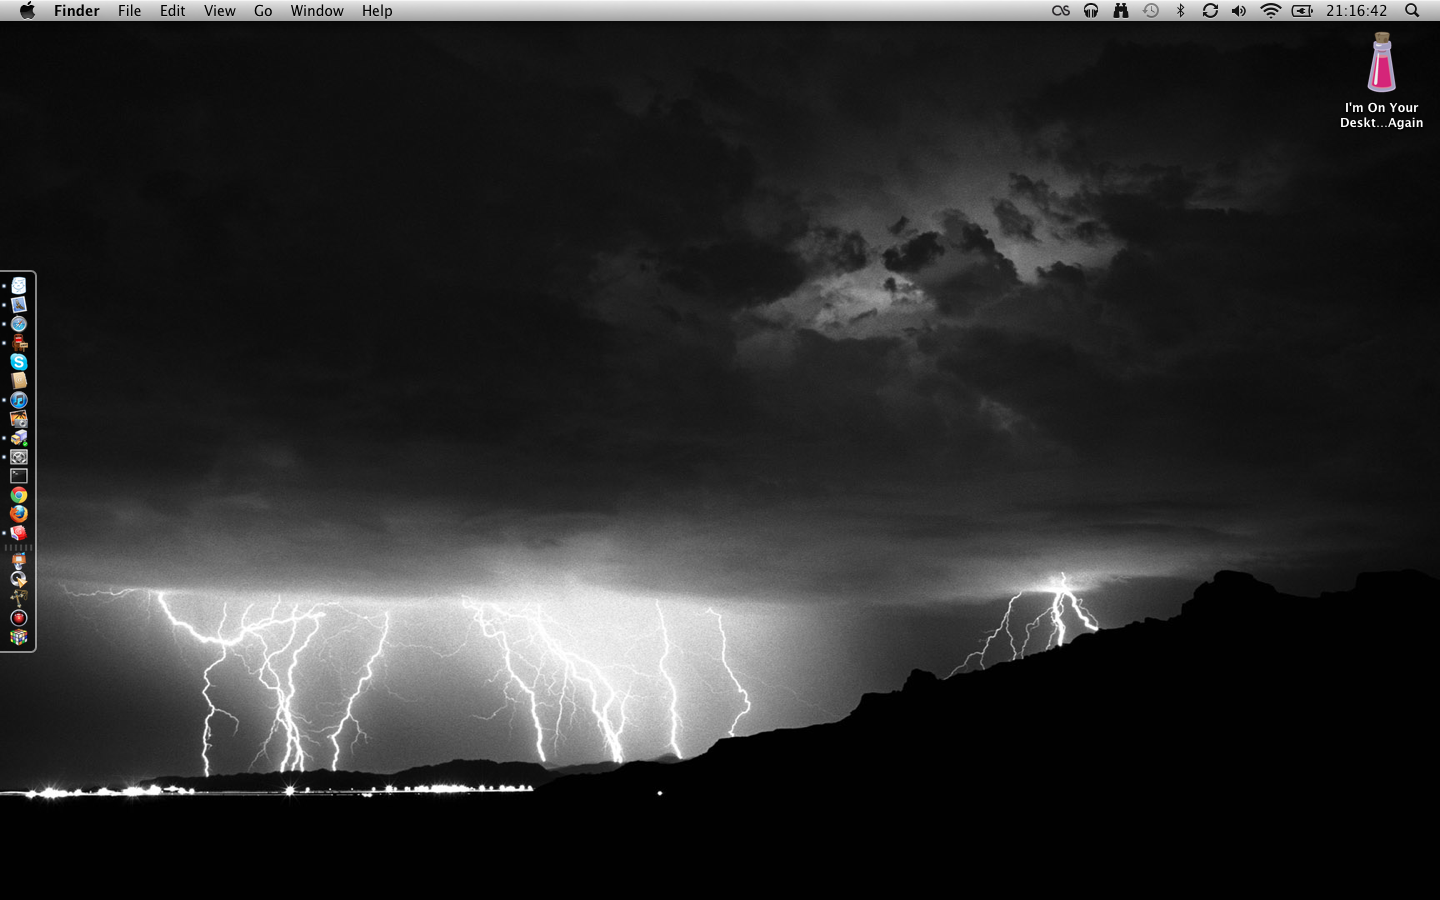Launch Firefox from the dock

coord(18,514)
